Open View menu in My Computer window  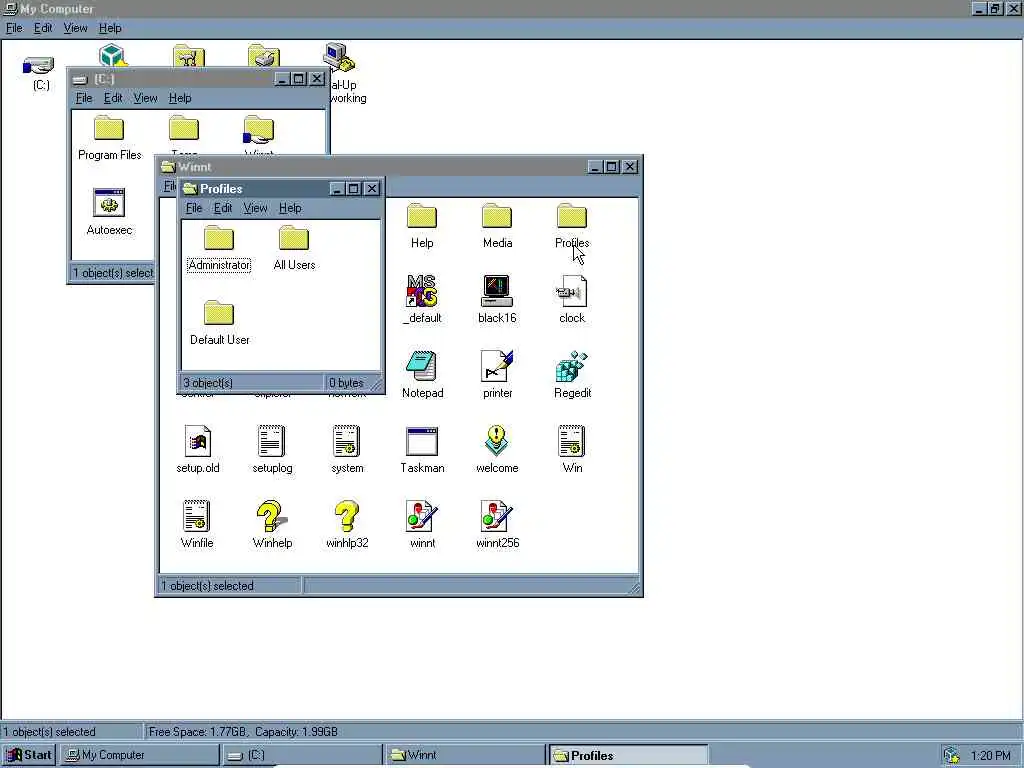point(75,28)
